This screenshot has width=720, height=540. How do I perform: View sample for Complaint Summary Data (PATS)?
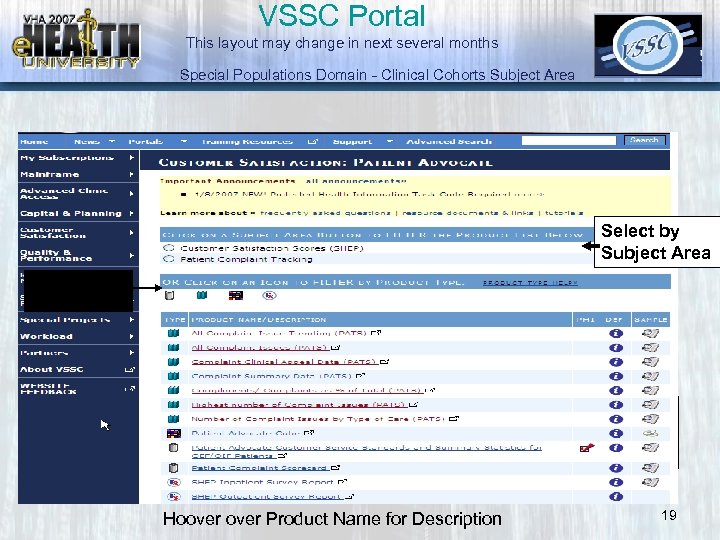pyautogui.click(x=650, y=376)
